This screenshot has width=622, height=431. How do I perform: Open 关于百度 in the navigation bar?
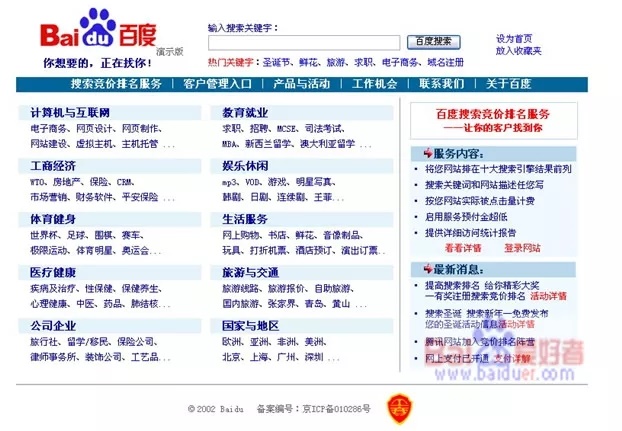(509, 84)
